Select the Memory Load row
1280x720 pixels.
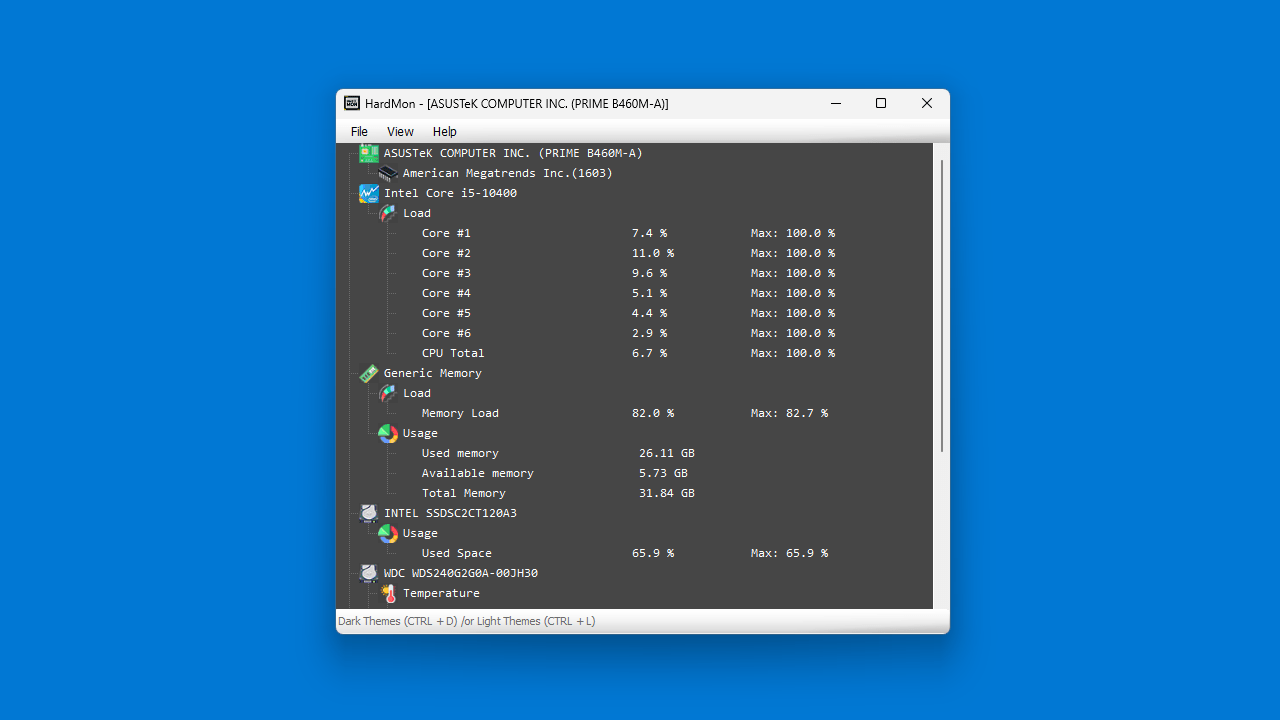(x=625, y=413)
